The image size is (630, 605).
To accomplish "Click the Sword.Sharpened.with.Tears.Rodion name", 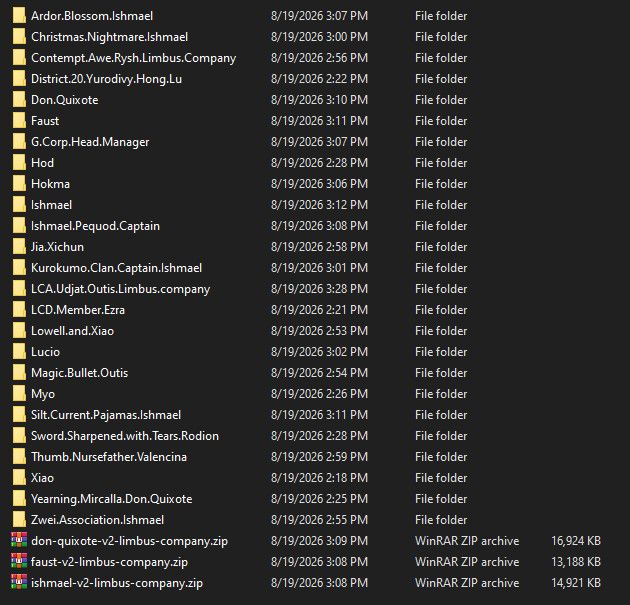I will click(125, 436).
